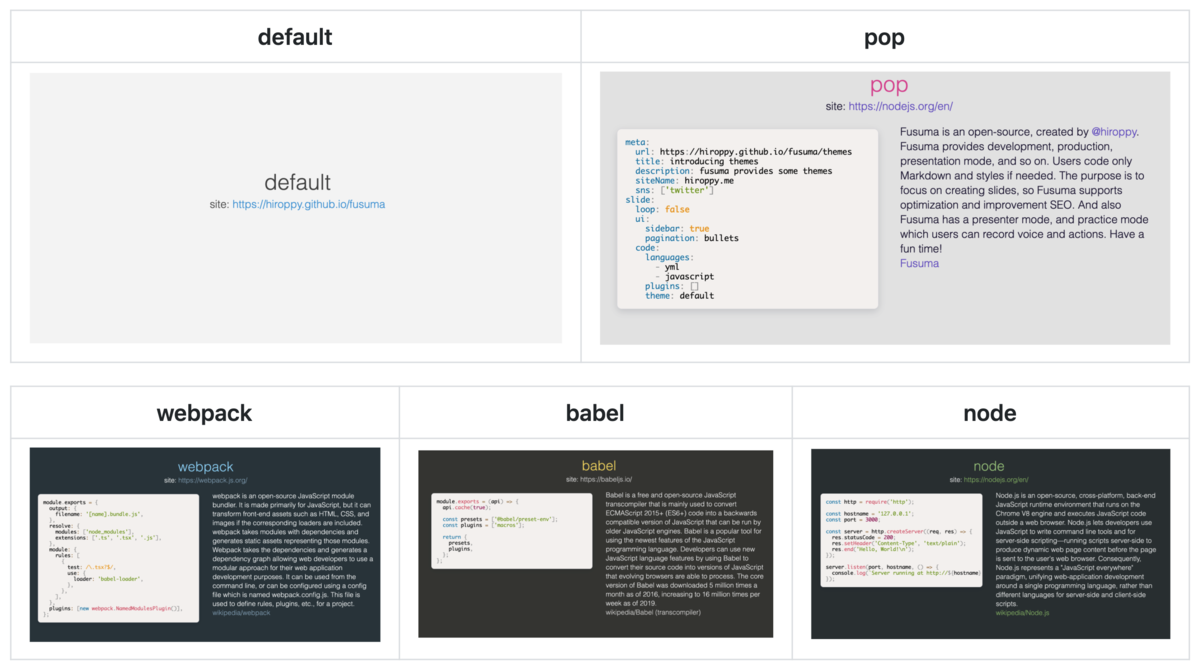This screenshot has width=1200, height=669.
Task: Click the "sns: ['twitter']" code line
Action: tap(675, 190)
